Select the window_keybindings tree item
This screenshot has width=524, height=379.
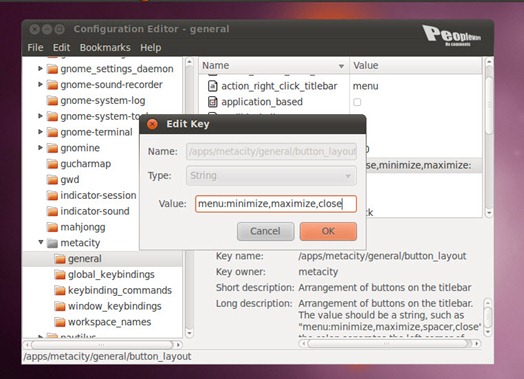pos(115,306)
